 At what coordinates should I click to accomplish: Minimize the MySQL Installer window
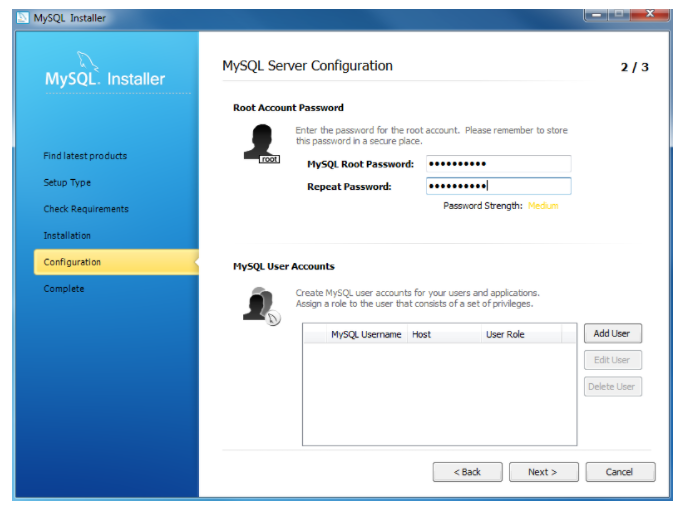tap(596, 15)
